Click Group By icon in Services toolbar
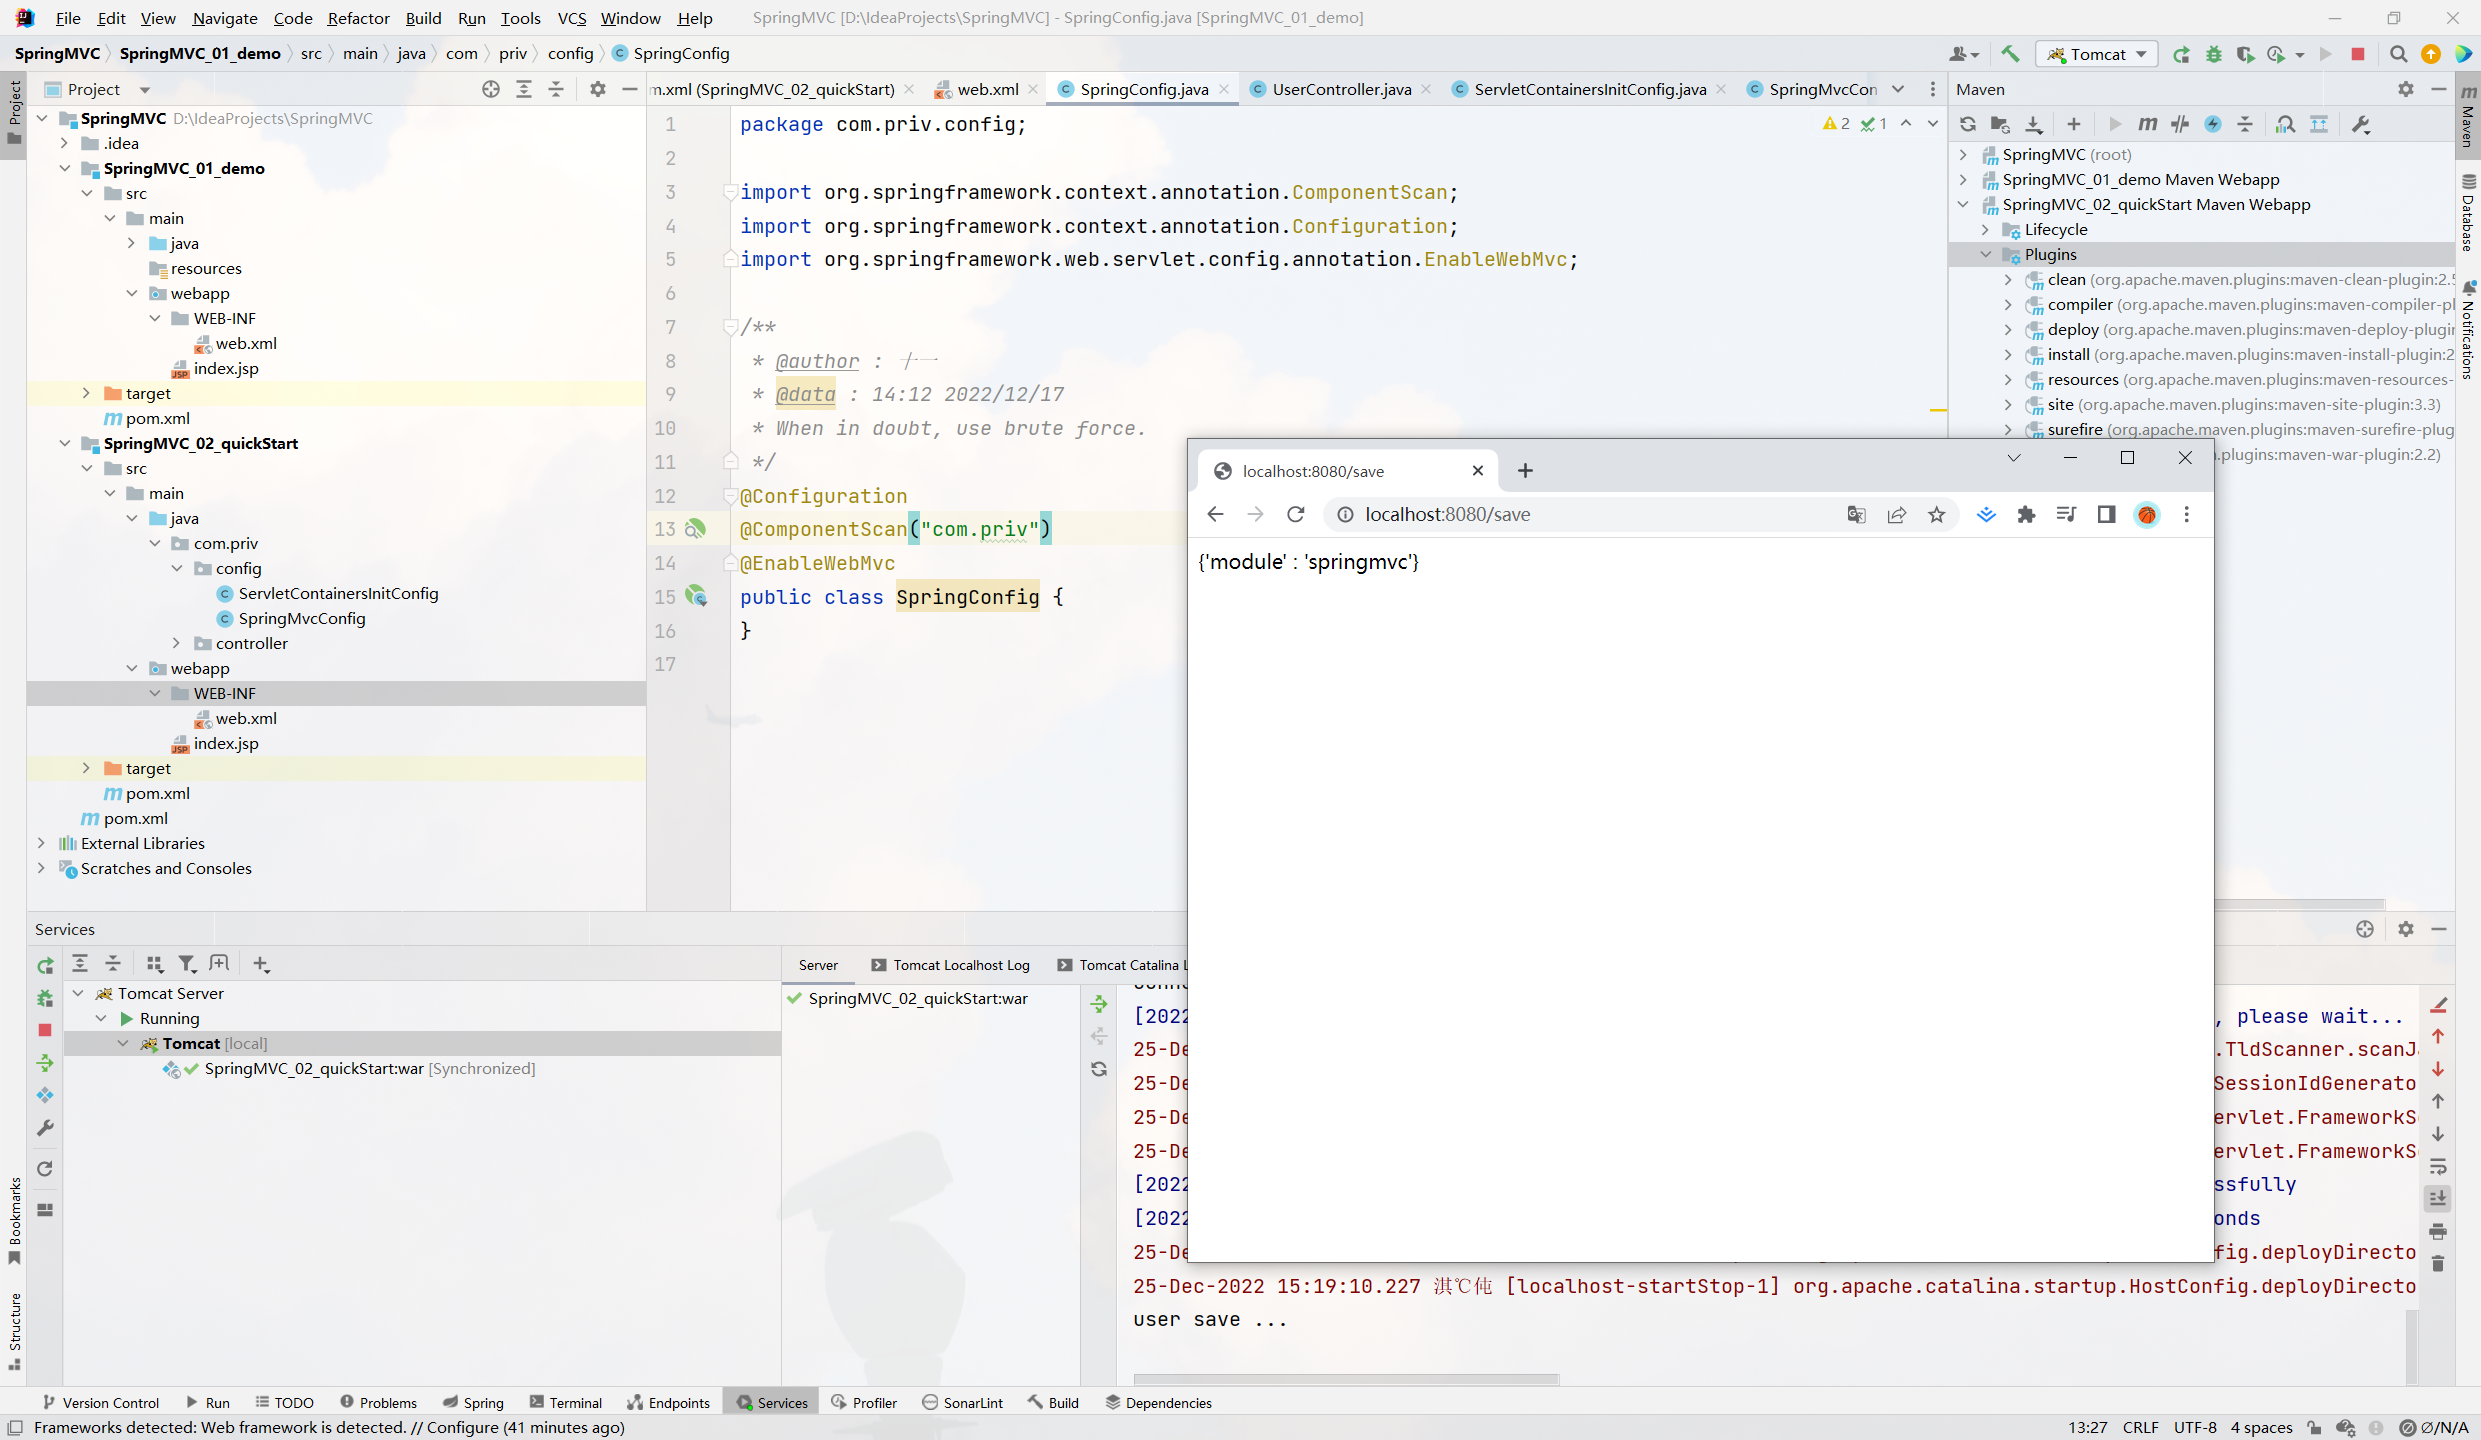This screenshot has width=2481, height=1440. click(154, 964)
